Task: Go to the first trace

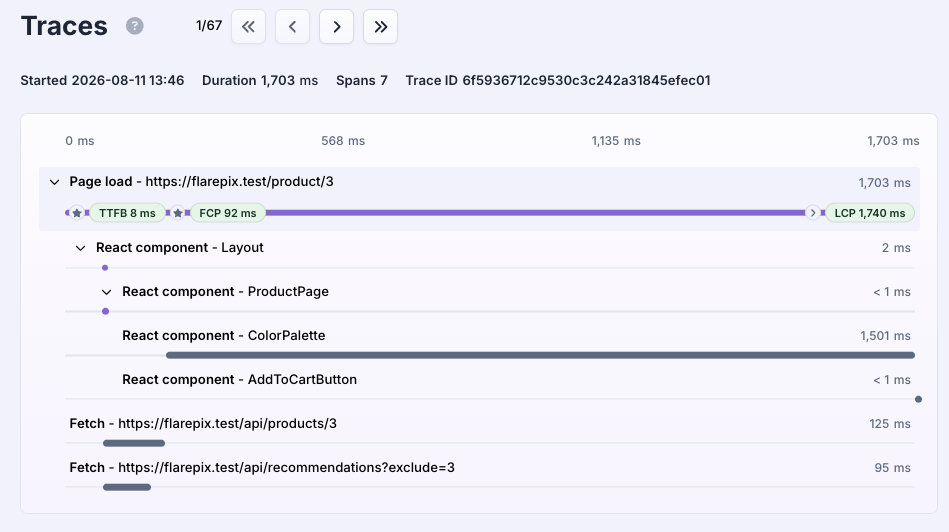Action: click(248, 27)
